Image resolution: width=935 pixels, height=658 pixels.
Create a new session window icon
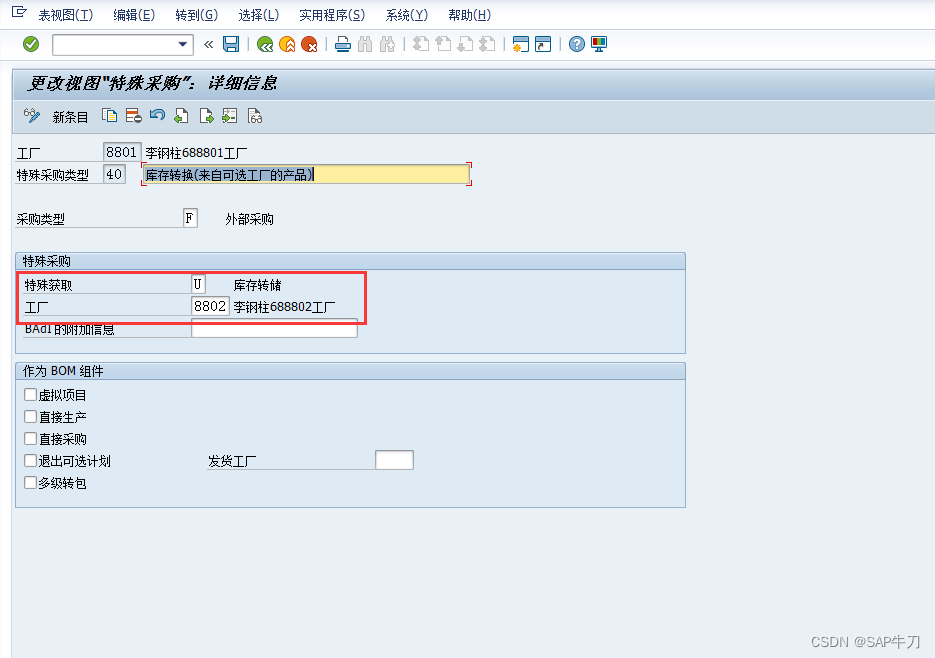click(521, 44)
